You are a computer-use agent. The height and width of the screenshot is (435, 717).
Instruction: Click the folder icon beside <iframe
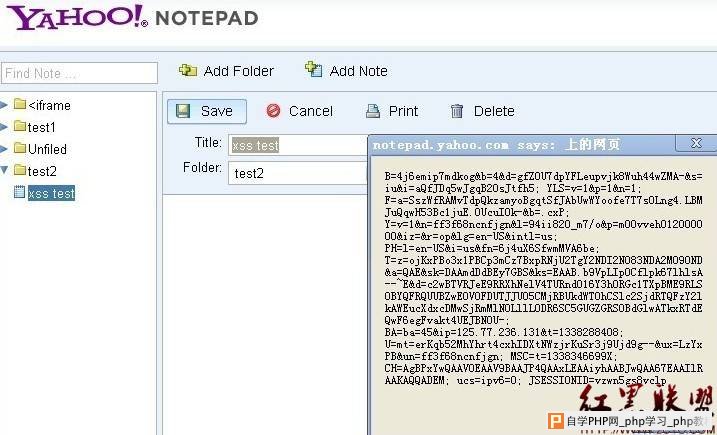(x=20, y=104)
